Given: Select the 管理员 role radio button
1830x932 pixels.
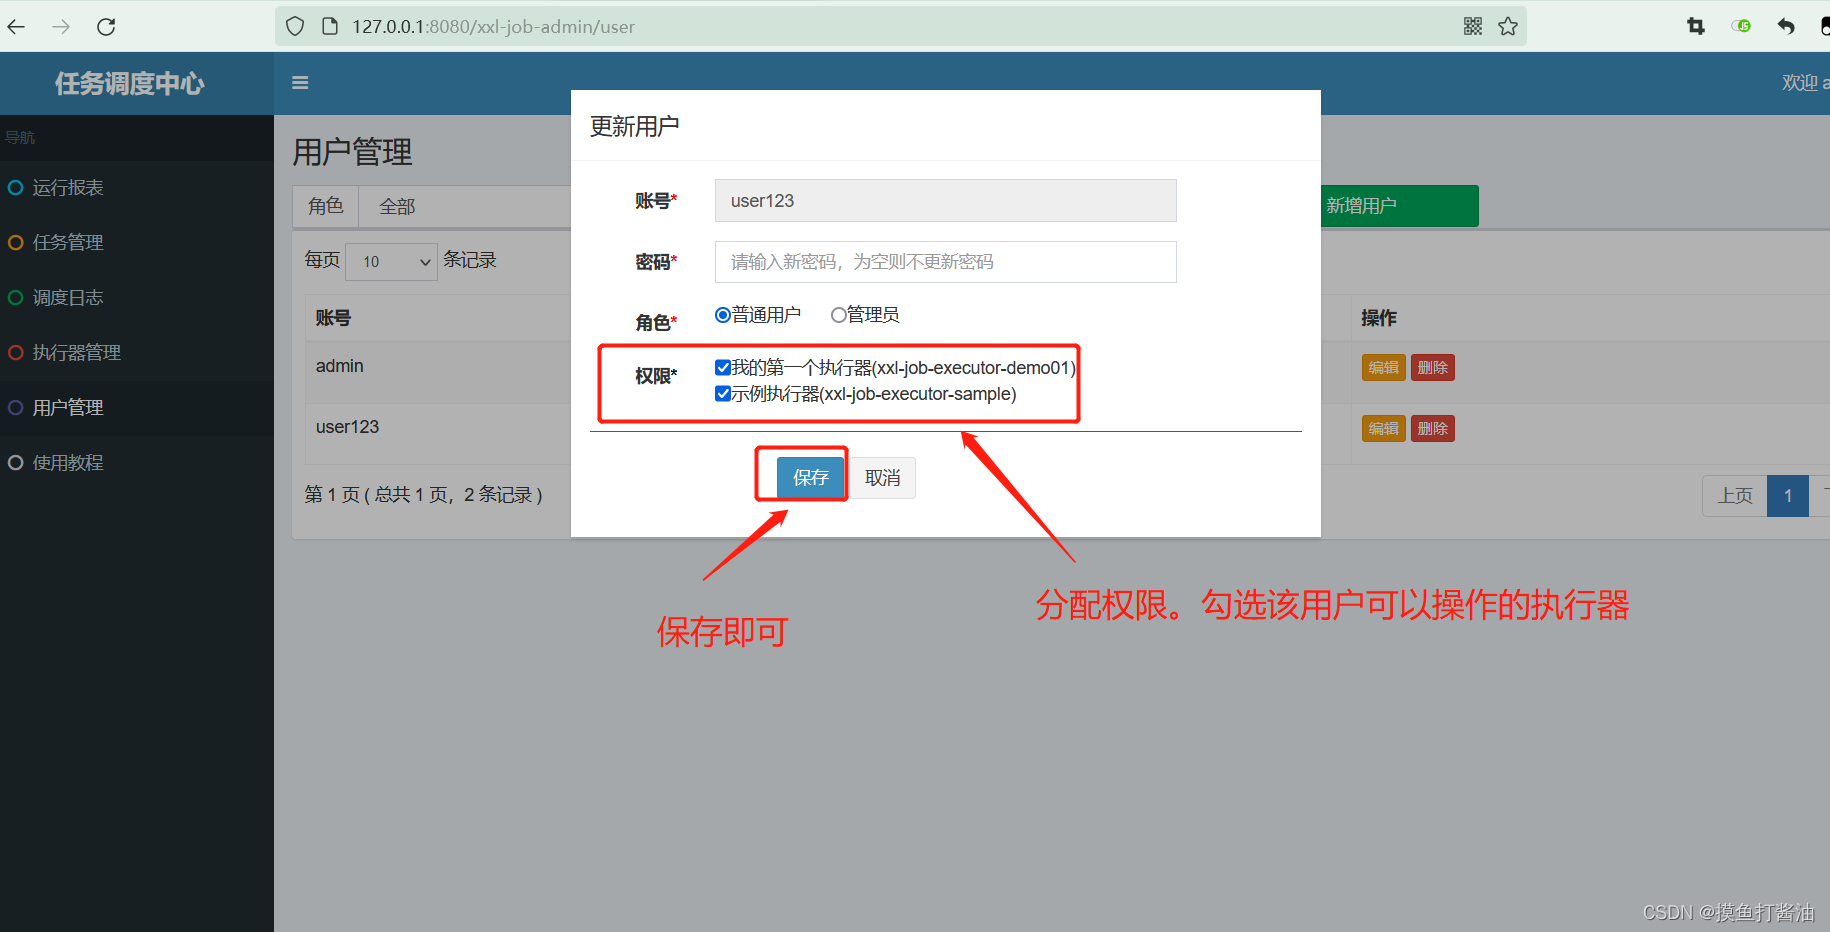Looking at the screenshot, I should point(839,315).
